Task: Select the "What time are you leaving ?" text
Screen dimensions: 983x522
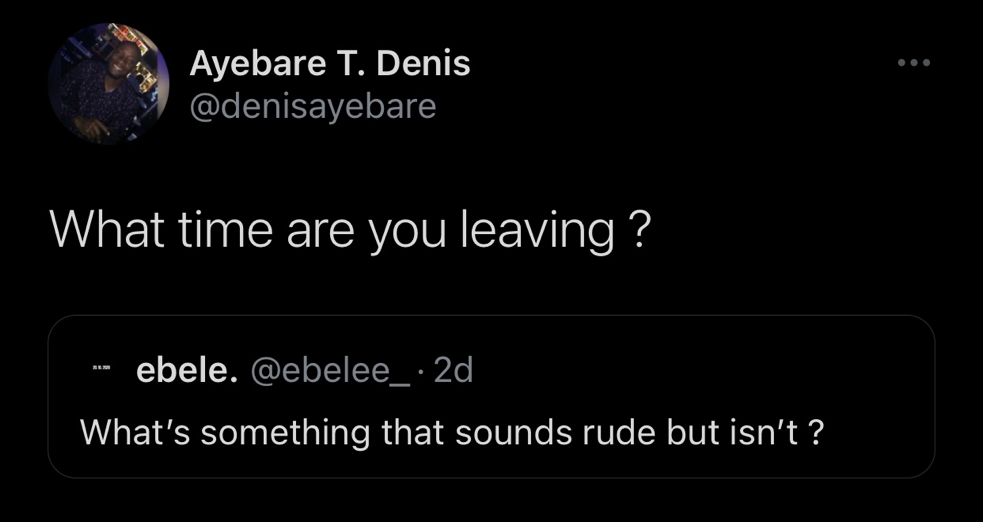Action: 349,232
